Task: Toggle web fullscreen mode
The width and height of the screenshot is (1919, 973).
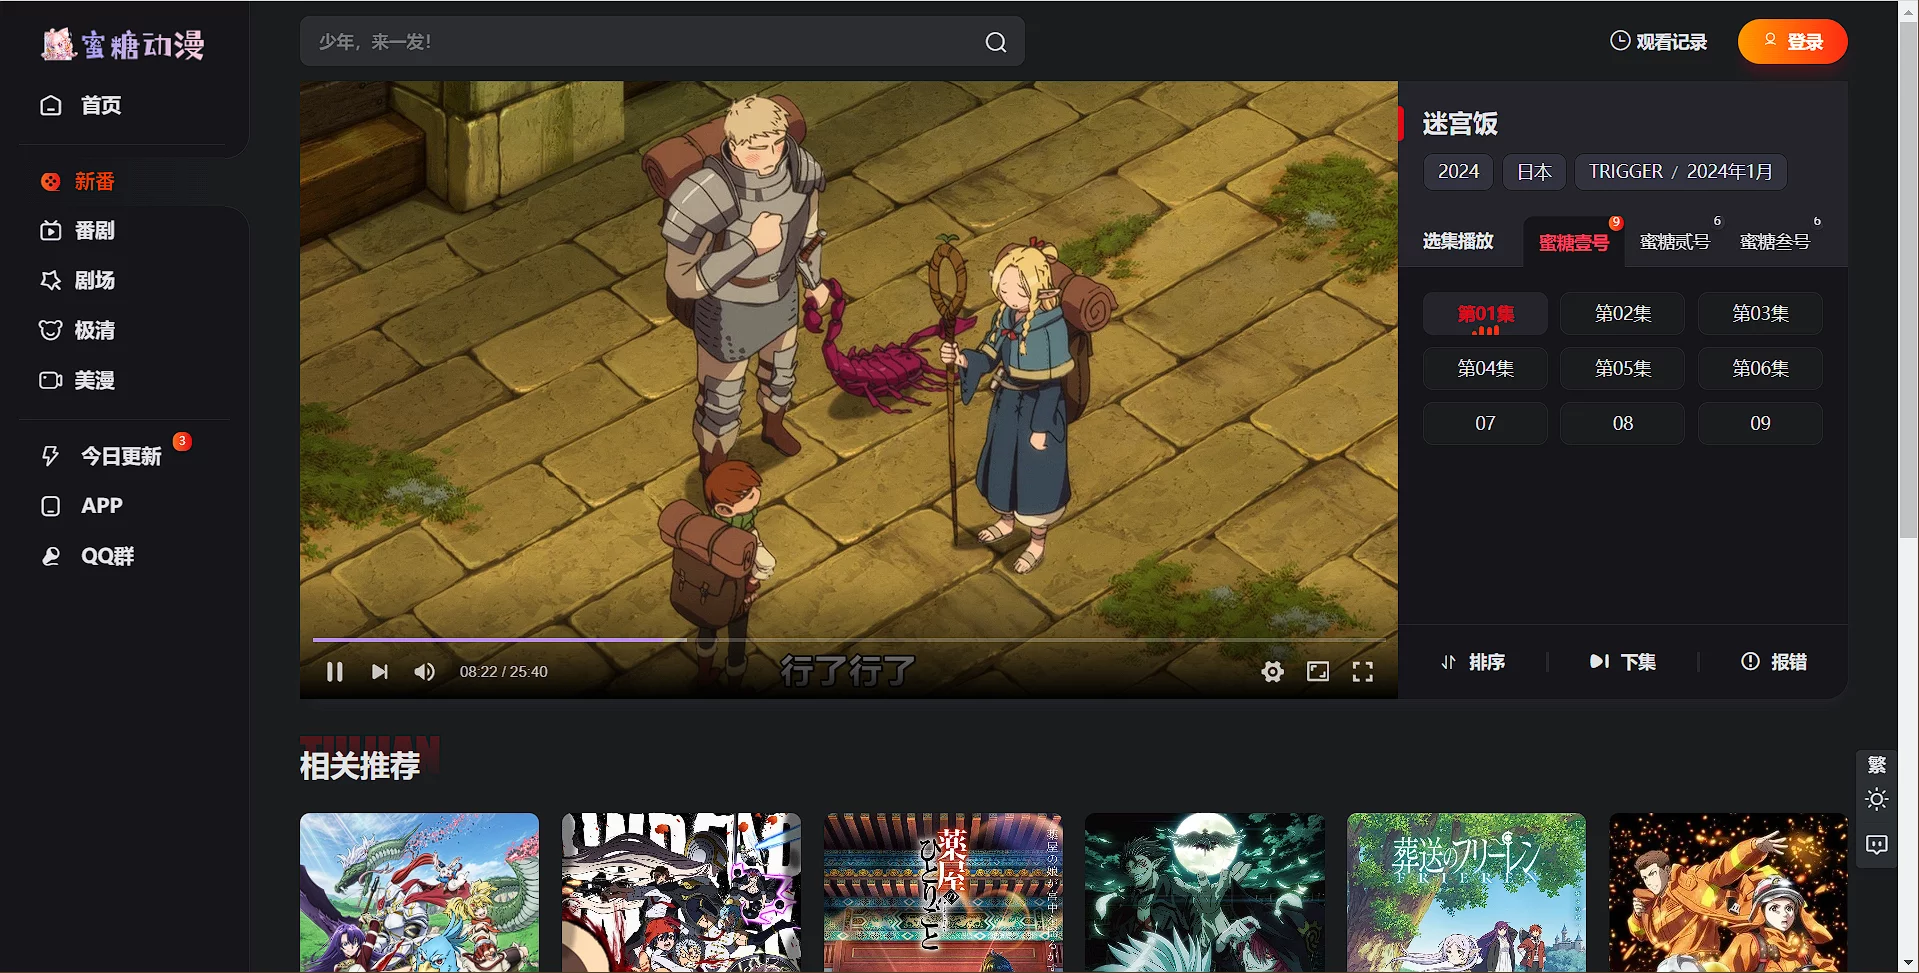Action: (1318, 672)
